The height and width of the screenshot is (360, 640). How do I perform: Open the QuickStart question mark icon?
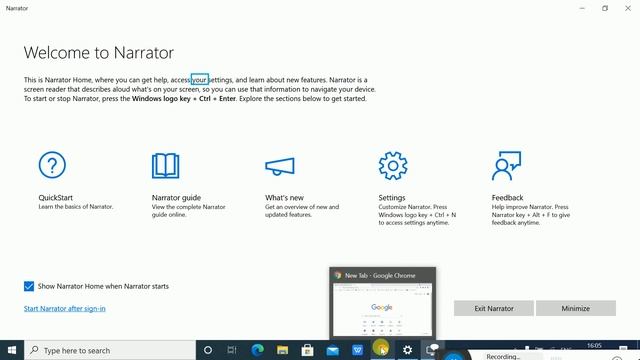pos(52,165)
